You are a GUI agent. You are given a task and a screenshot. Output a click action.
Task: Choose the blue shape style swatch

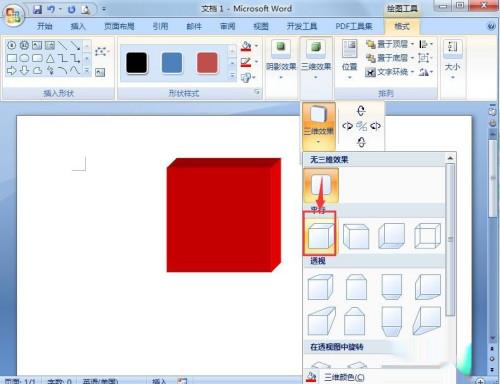pos(172,63)
